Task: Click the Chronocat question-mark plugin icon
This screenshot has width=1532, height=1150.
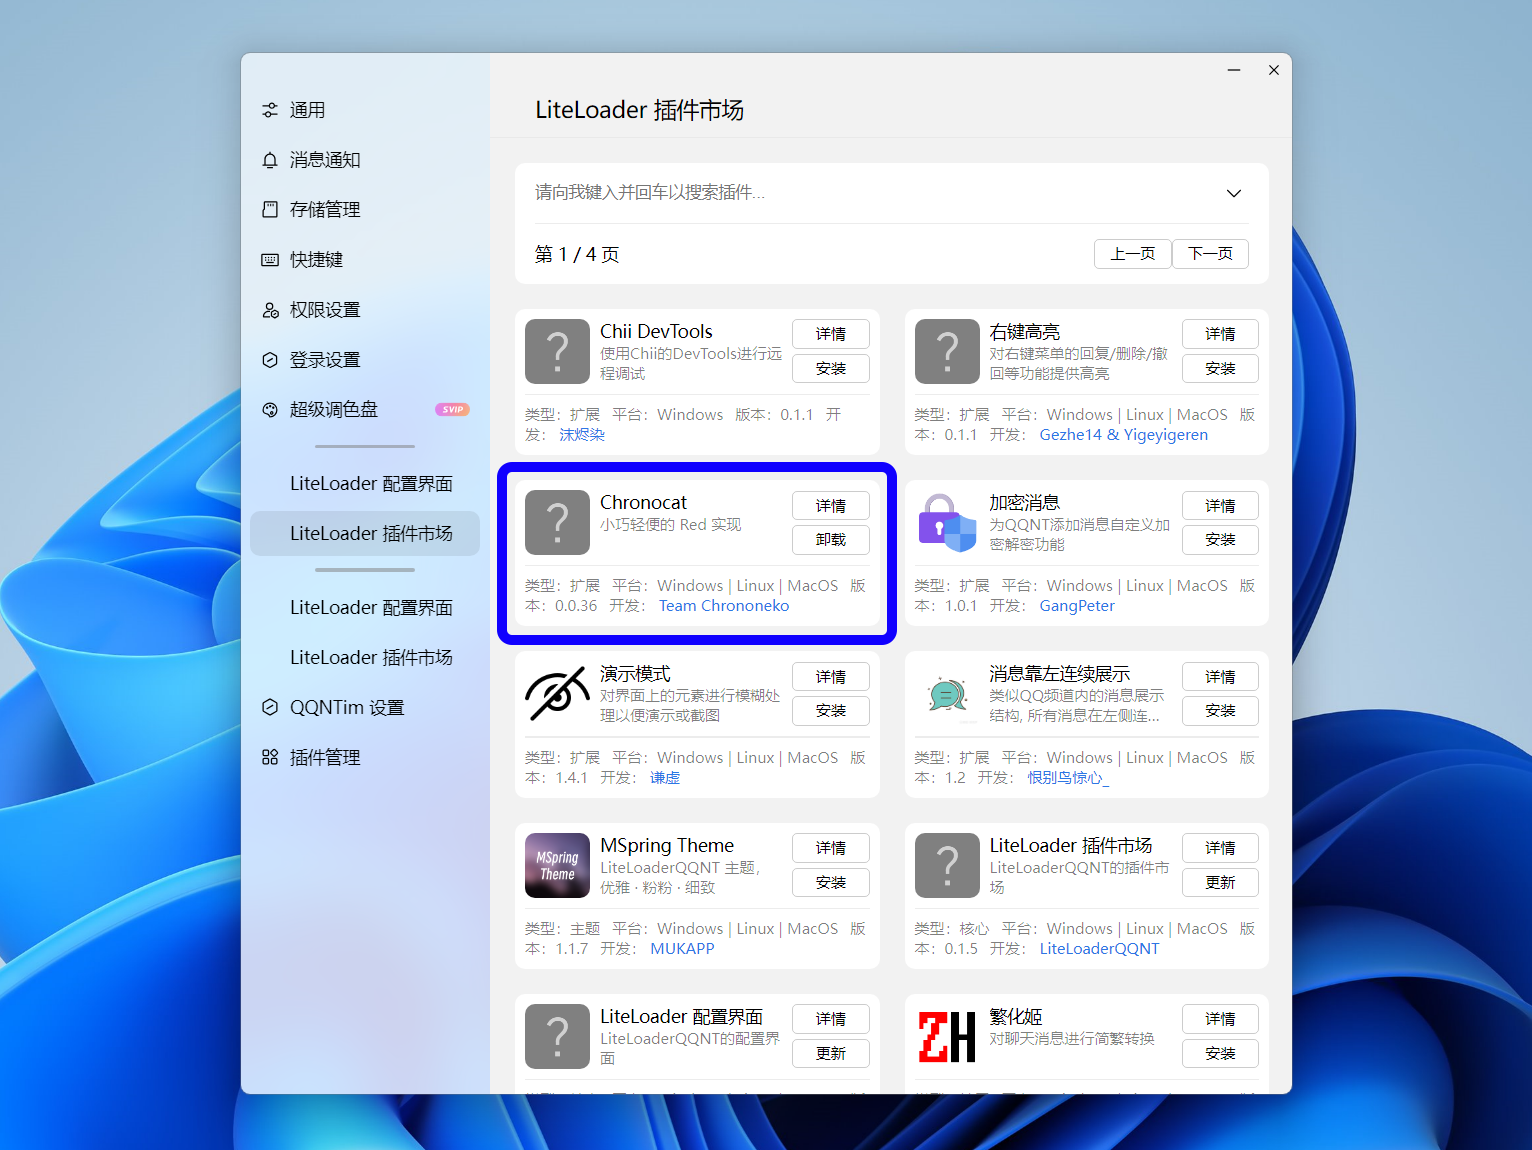Action: point(557,522)
